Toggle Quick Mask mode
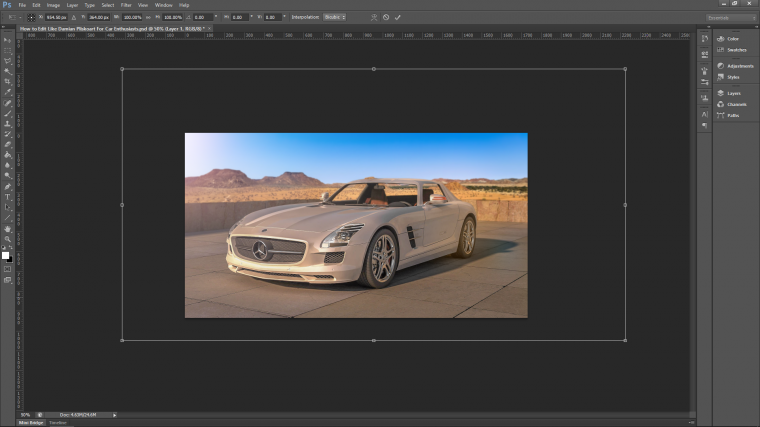Image resolution: width=760 pixels, height=427 pixels. (x=7, y=269)
